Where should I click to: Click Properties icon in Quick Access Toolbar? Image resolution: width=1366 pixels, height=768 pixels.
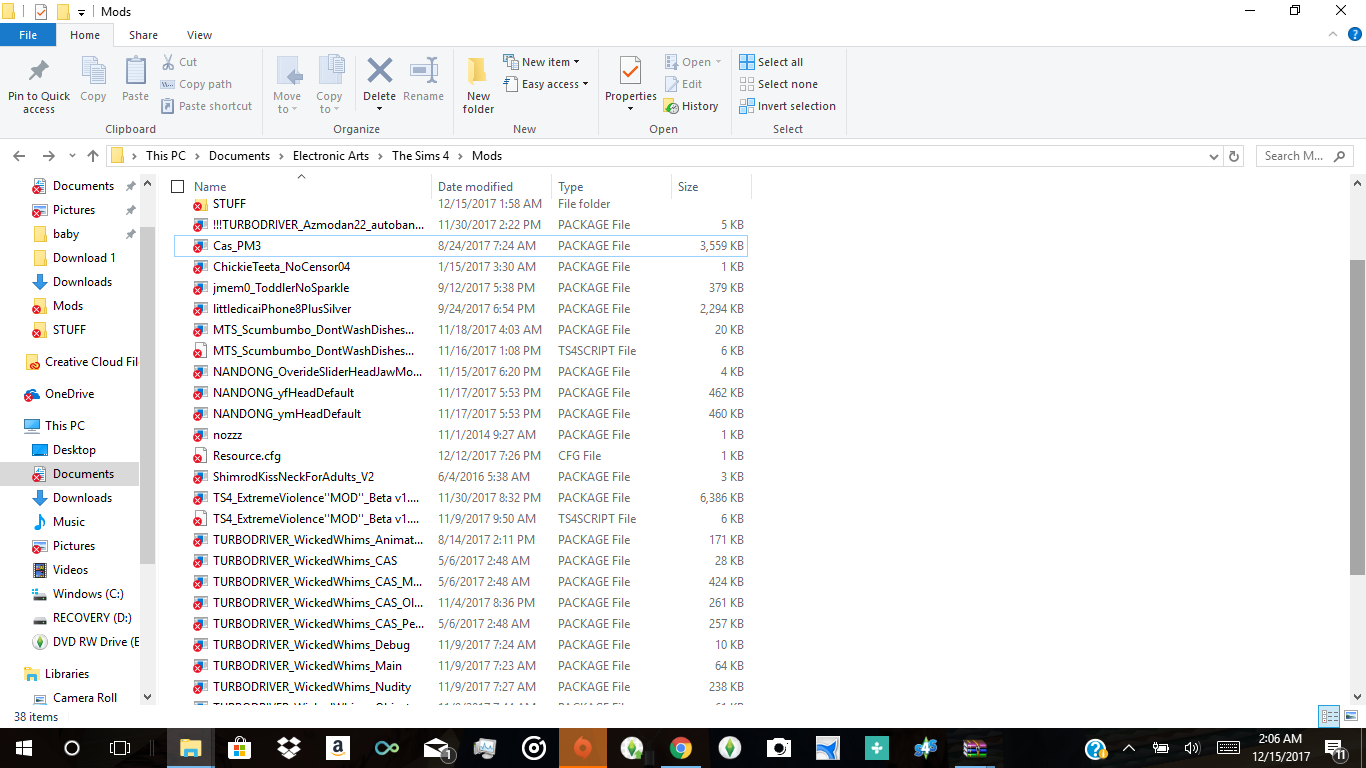tap(41, 12)
